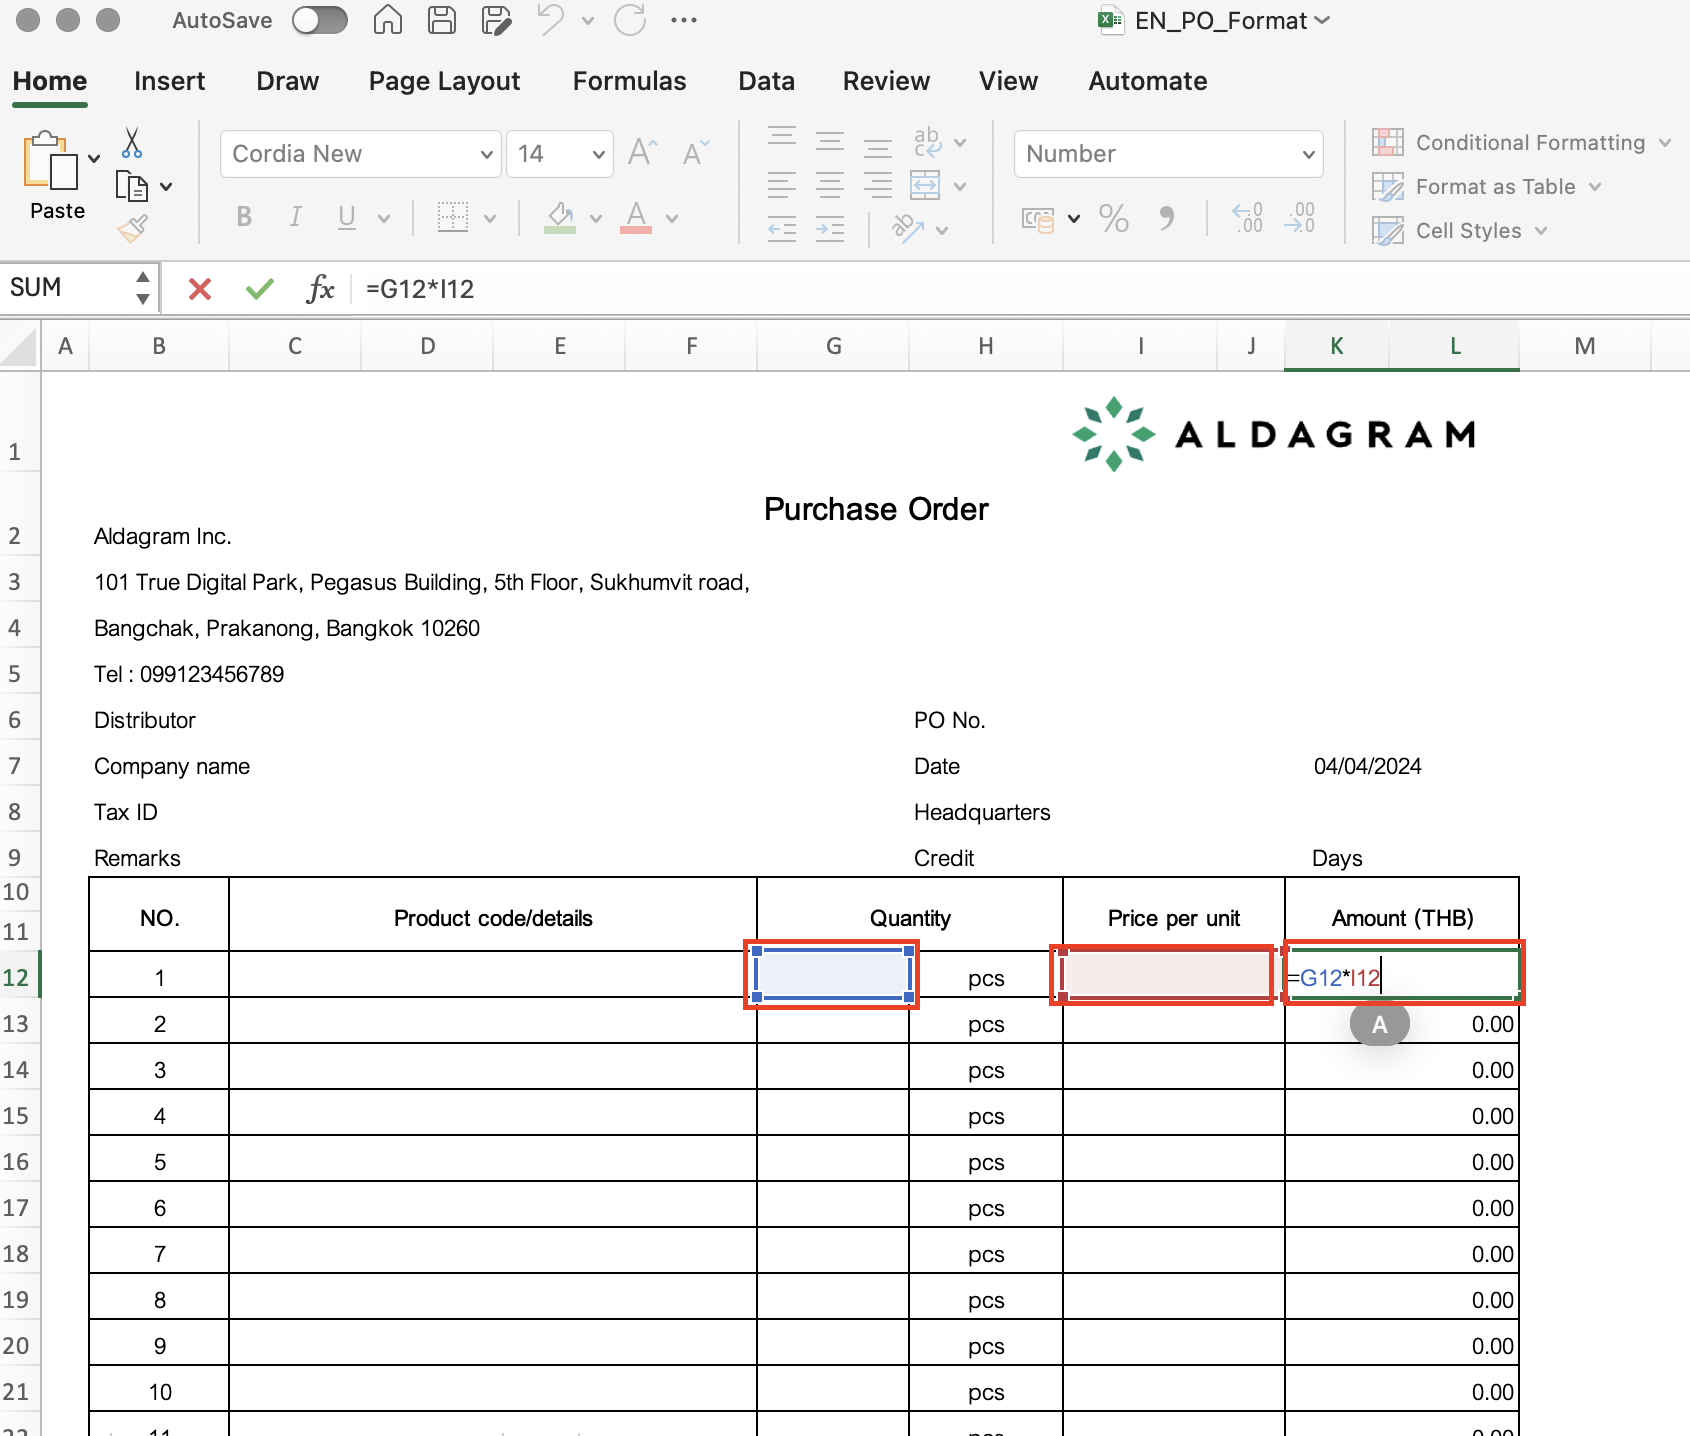
Task: Apply the font color red A swatch
Action: point(636,217)
